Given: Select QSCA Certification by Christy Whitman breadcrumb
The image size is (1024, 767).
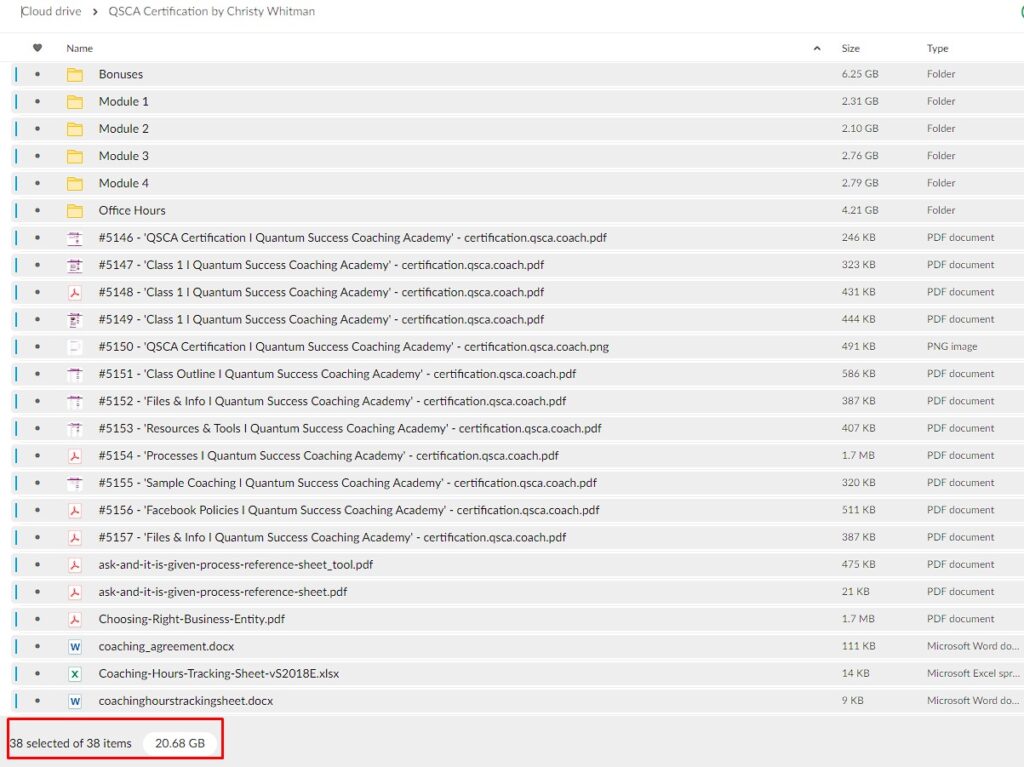Looking at the screenshot, I should (211, 12).
